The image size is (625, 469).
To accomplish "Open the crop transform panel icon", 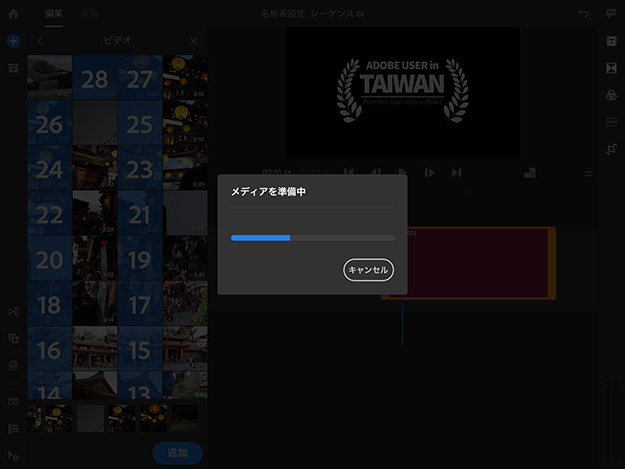I will 611,148.
